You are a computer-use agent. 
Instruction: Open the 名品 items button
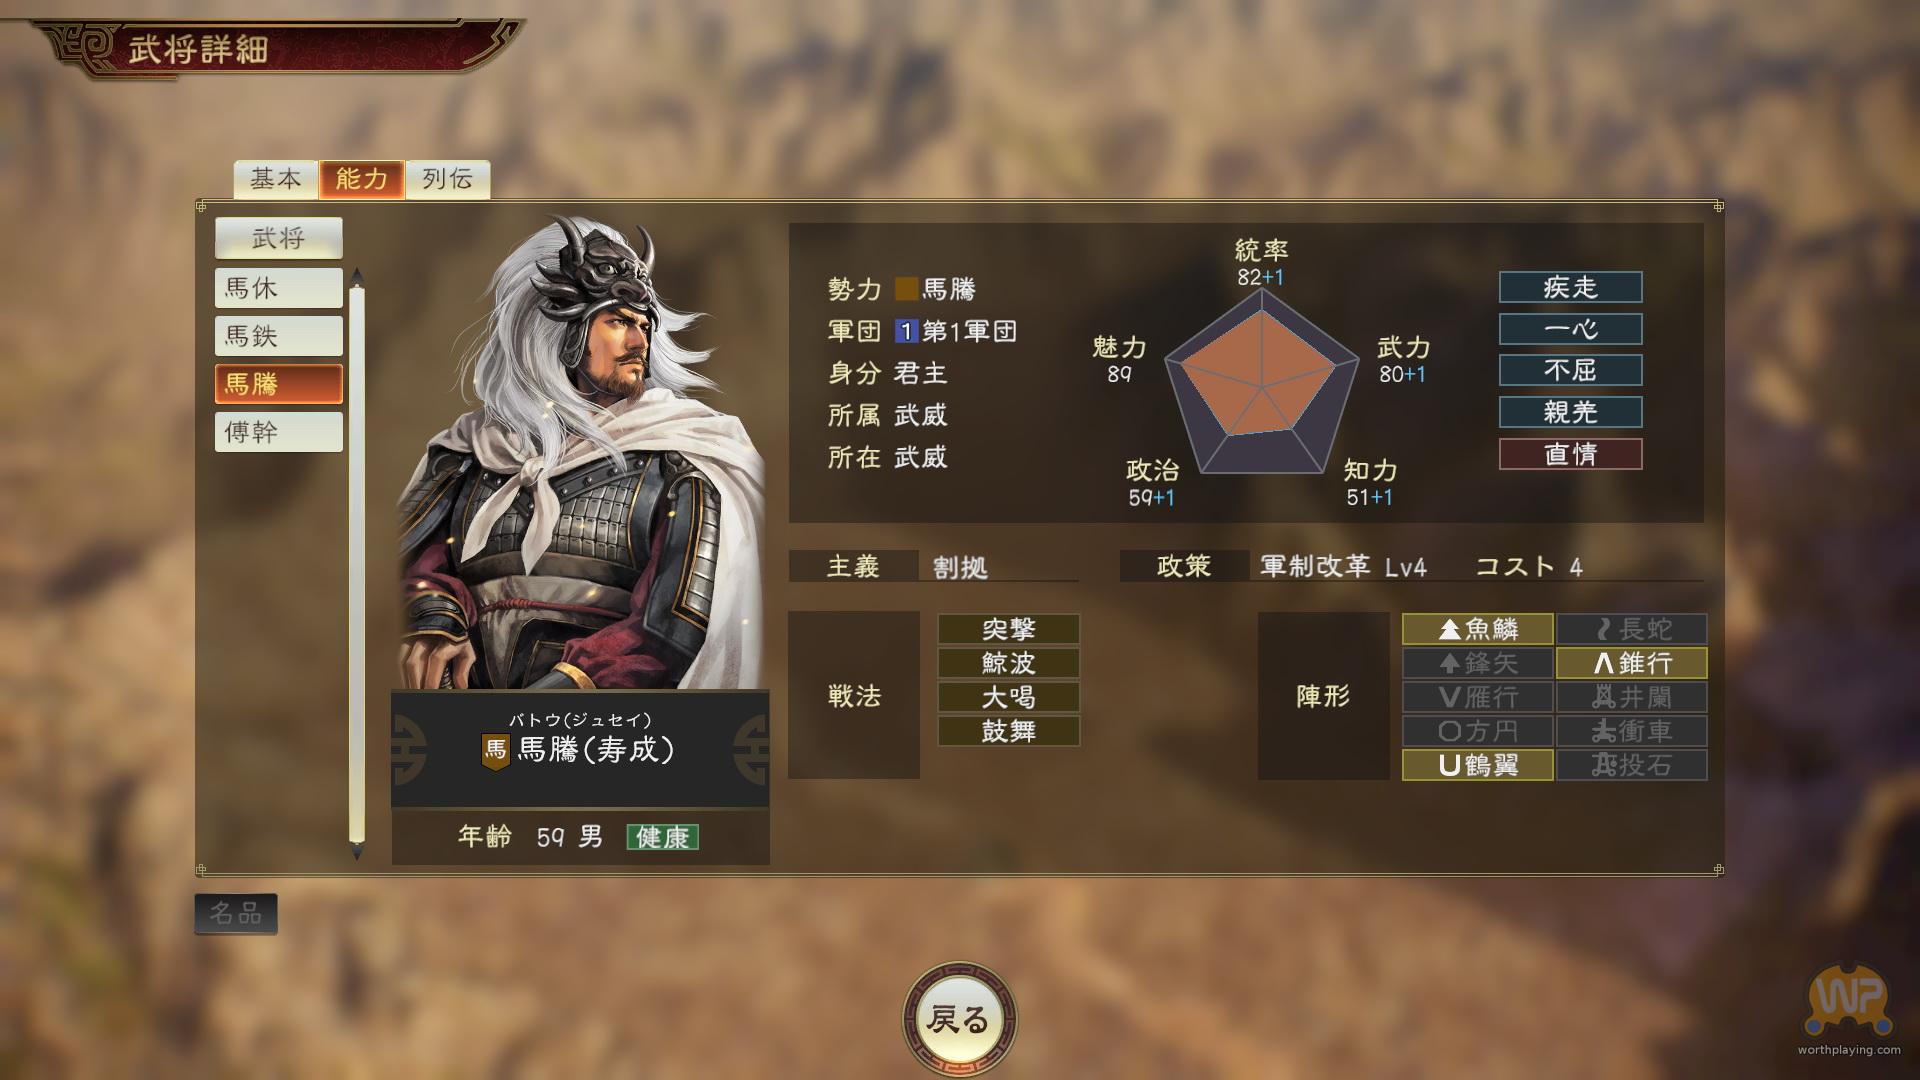point(235,914)
